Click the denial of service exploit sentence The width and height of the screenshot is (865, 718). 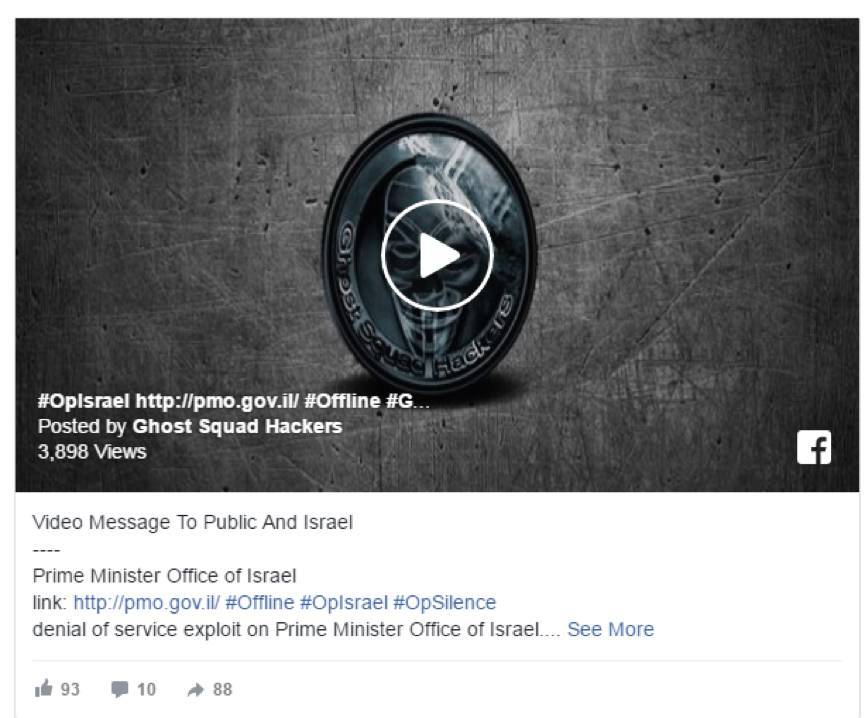(296, 629)
